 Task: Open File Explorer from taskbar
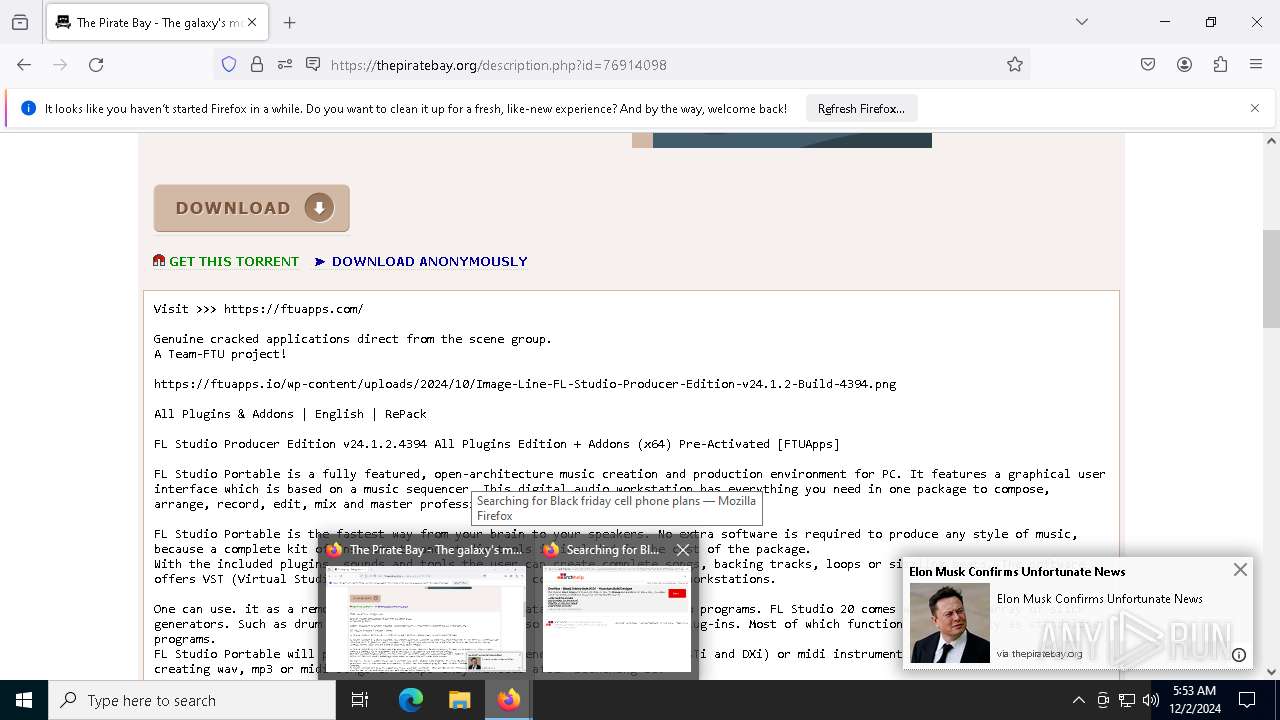[x=459, y=700]
